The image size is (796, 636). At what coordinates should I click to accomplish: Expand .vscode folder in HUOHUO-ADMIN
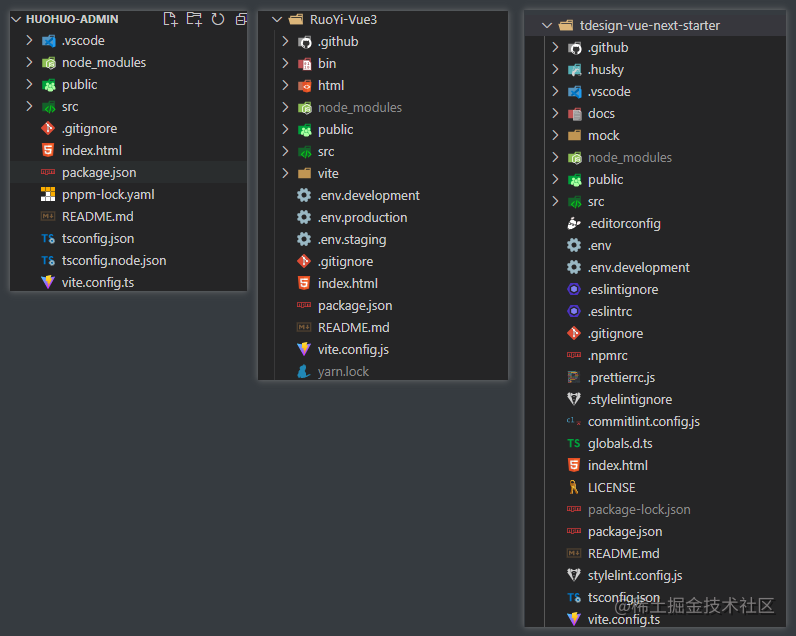(29, 40)
